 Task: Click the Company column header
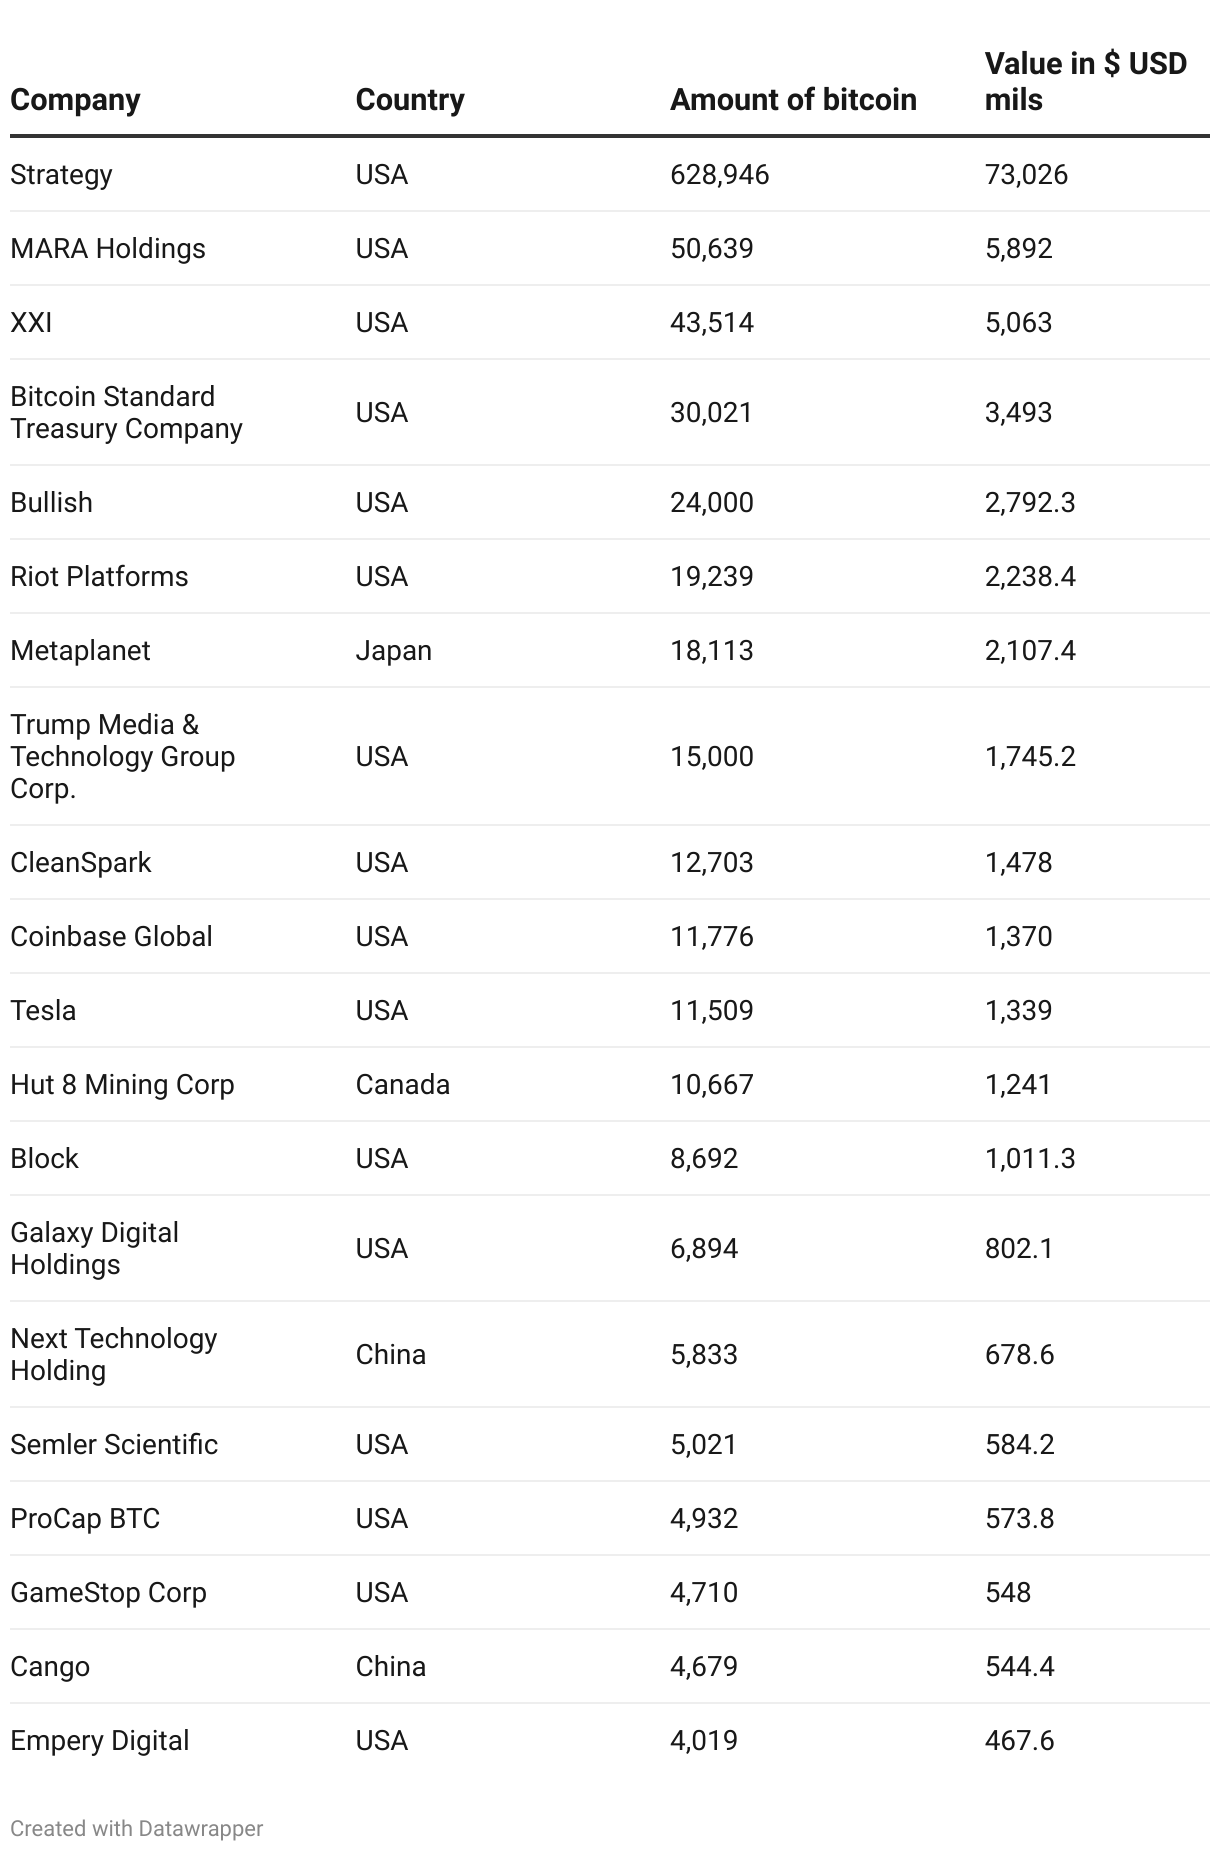pos(75,100)
